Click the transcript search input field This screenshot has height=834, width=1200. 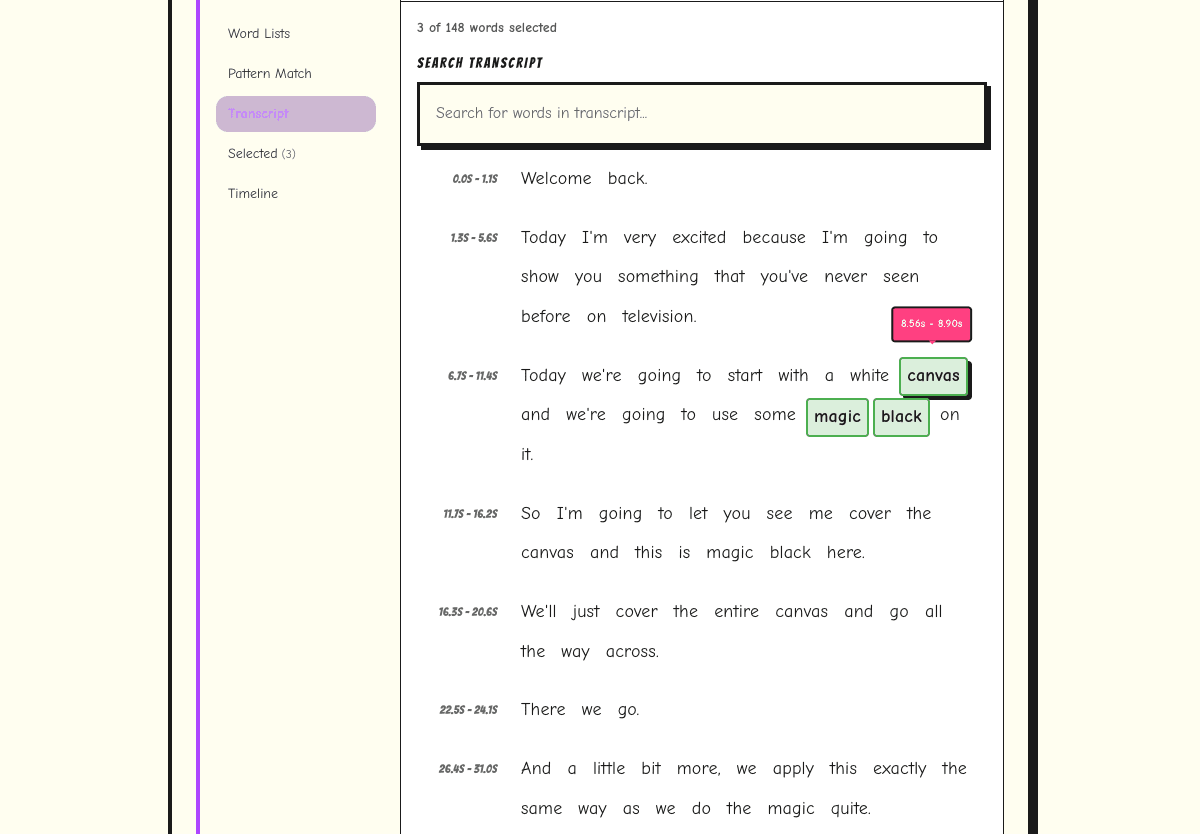tap(700, 114)
